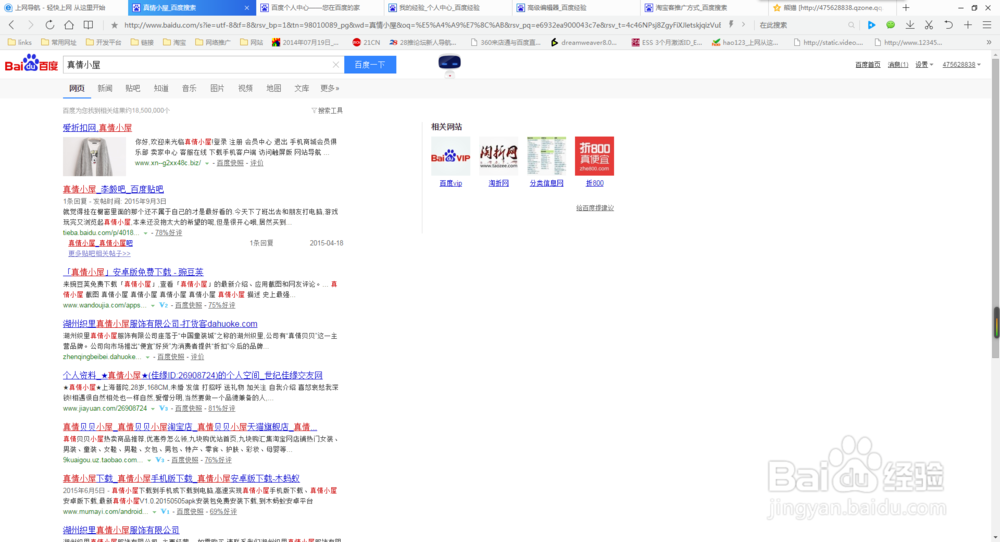Open the hamburger main menu icon
The image size is (1000, 542).
(987, 25)
